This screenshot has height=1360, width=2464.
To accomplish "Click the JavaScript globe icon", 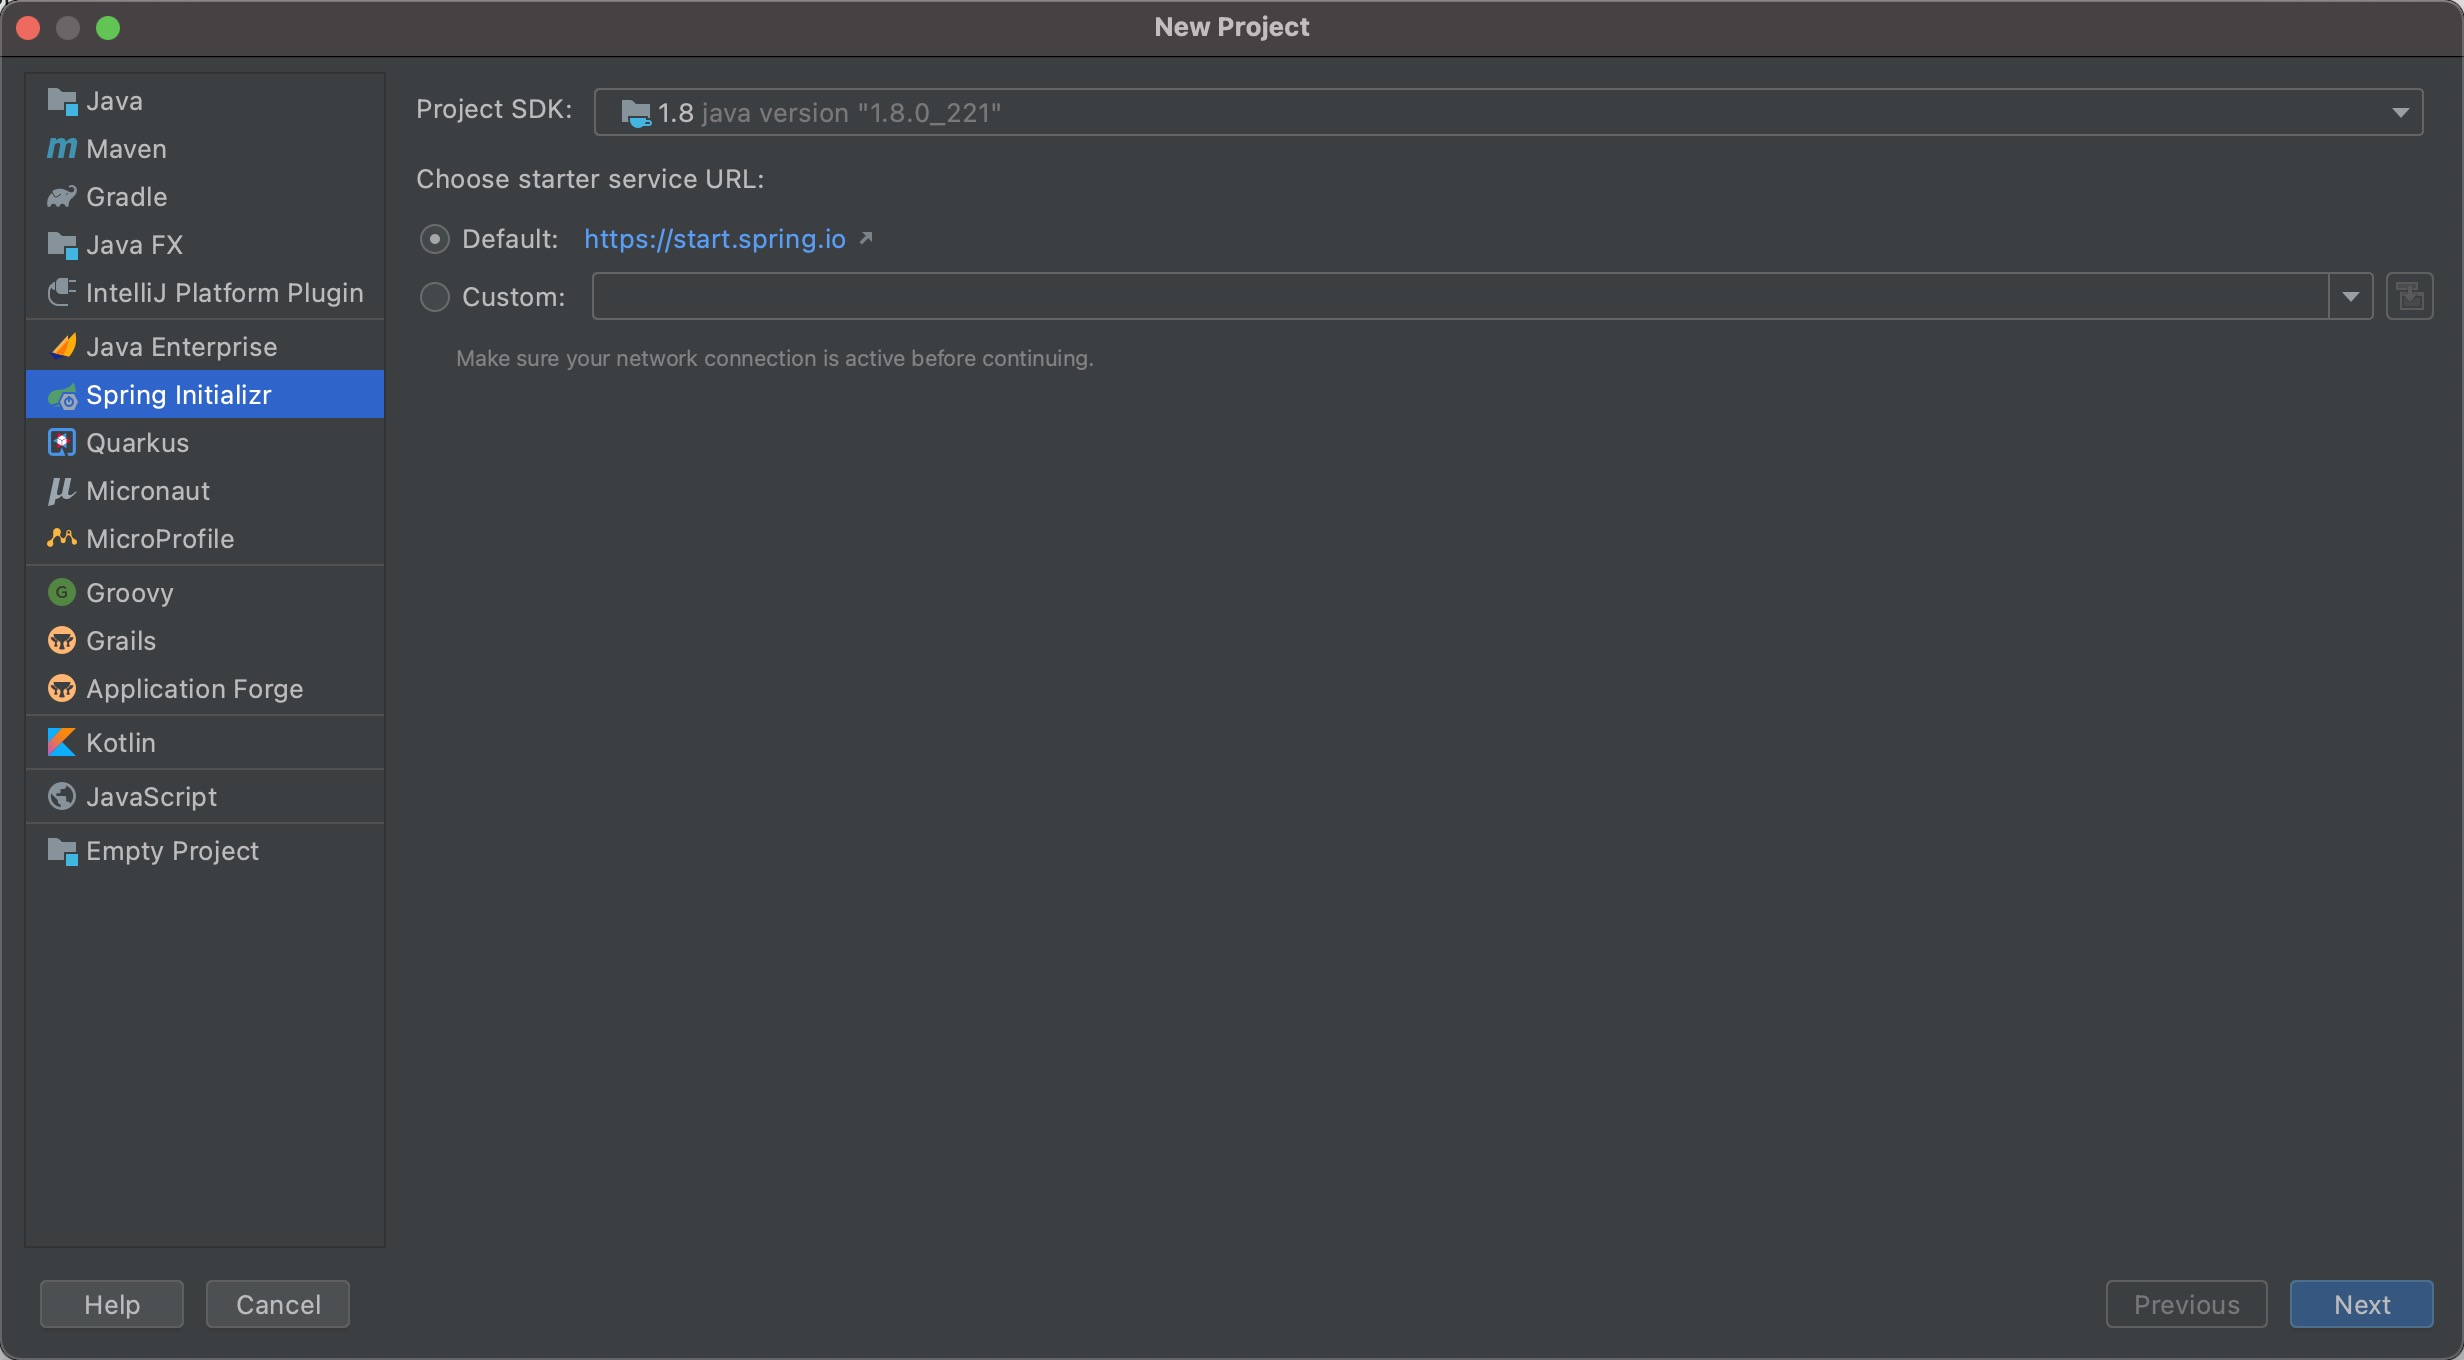I will pos(62,797).
